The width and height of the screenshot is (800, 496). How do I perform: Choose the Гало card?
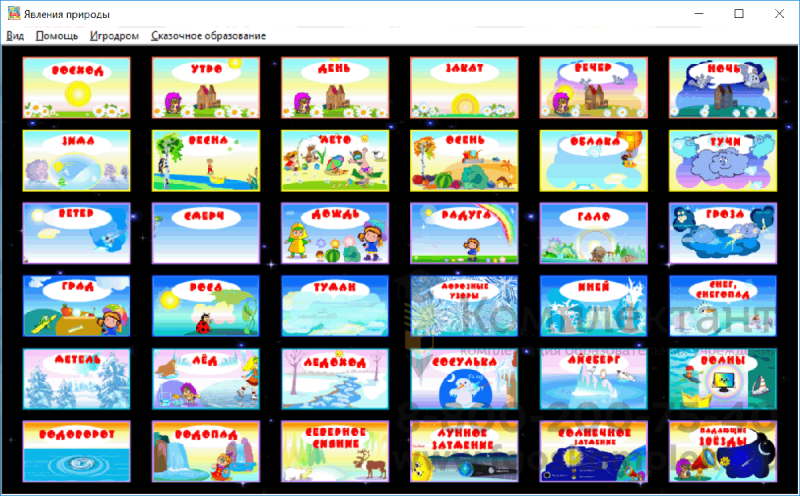pos(594,233)
